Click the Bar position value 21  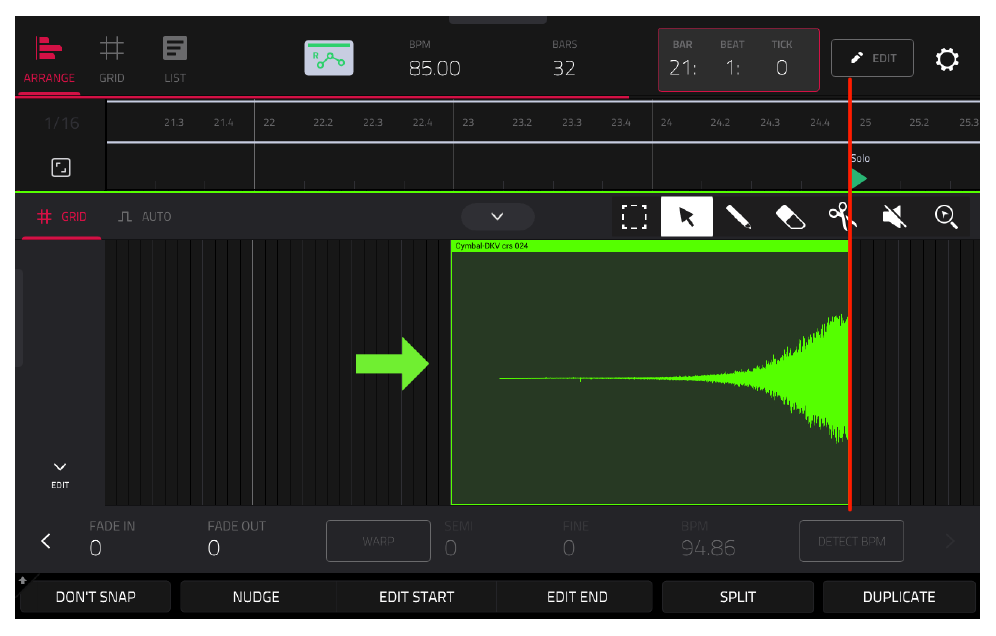click(682, 67)
